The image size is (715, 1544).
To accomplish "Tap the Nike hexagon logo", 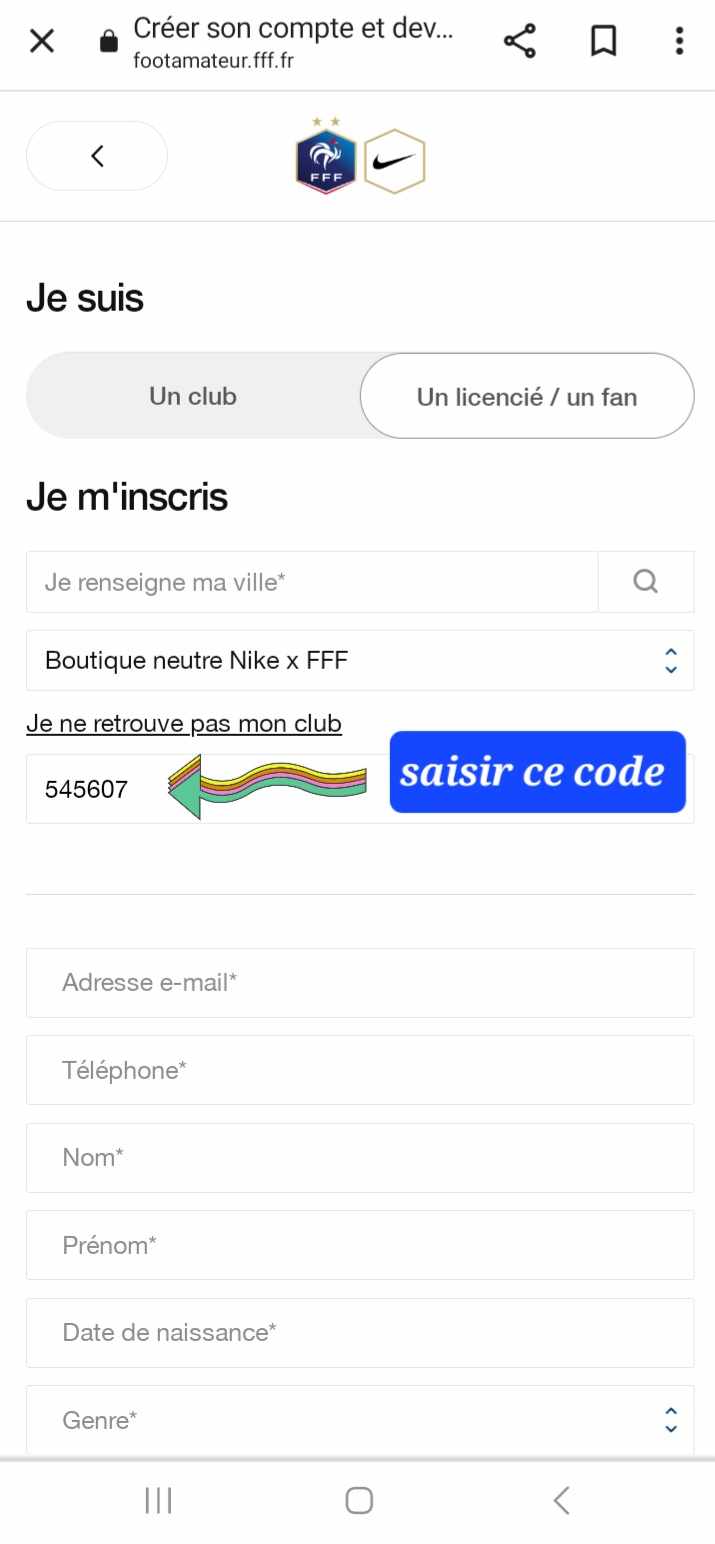I will tap(394, 161).
